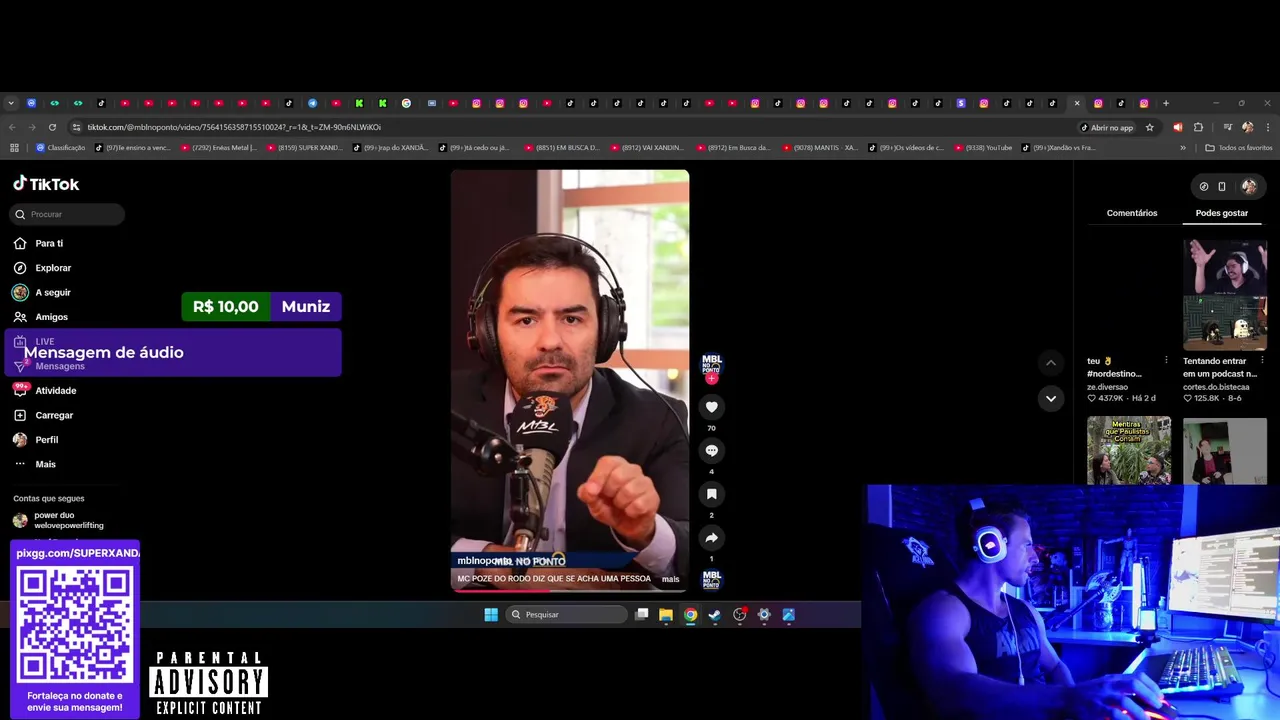
Task: Switch to the Comentários tab
Action: pyautogui.click(x=1132, y=213)
